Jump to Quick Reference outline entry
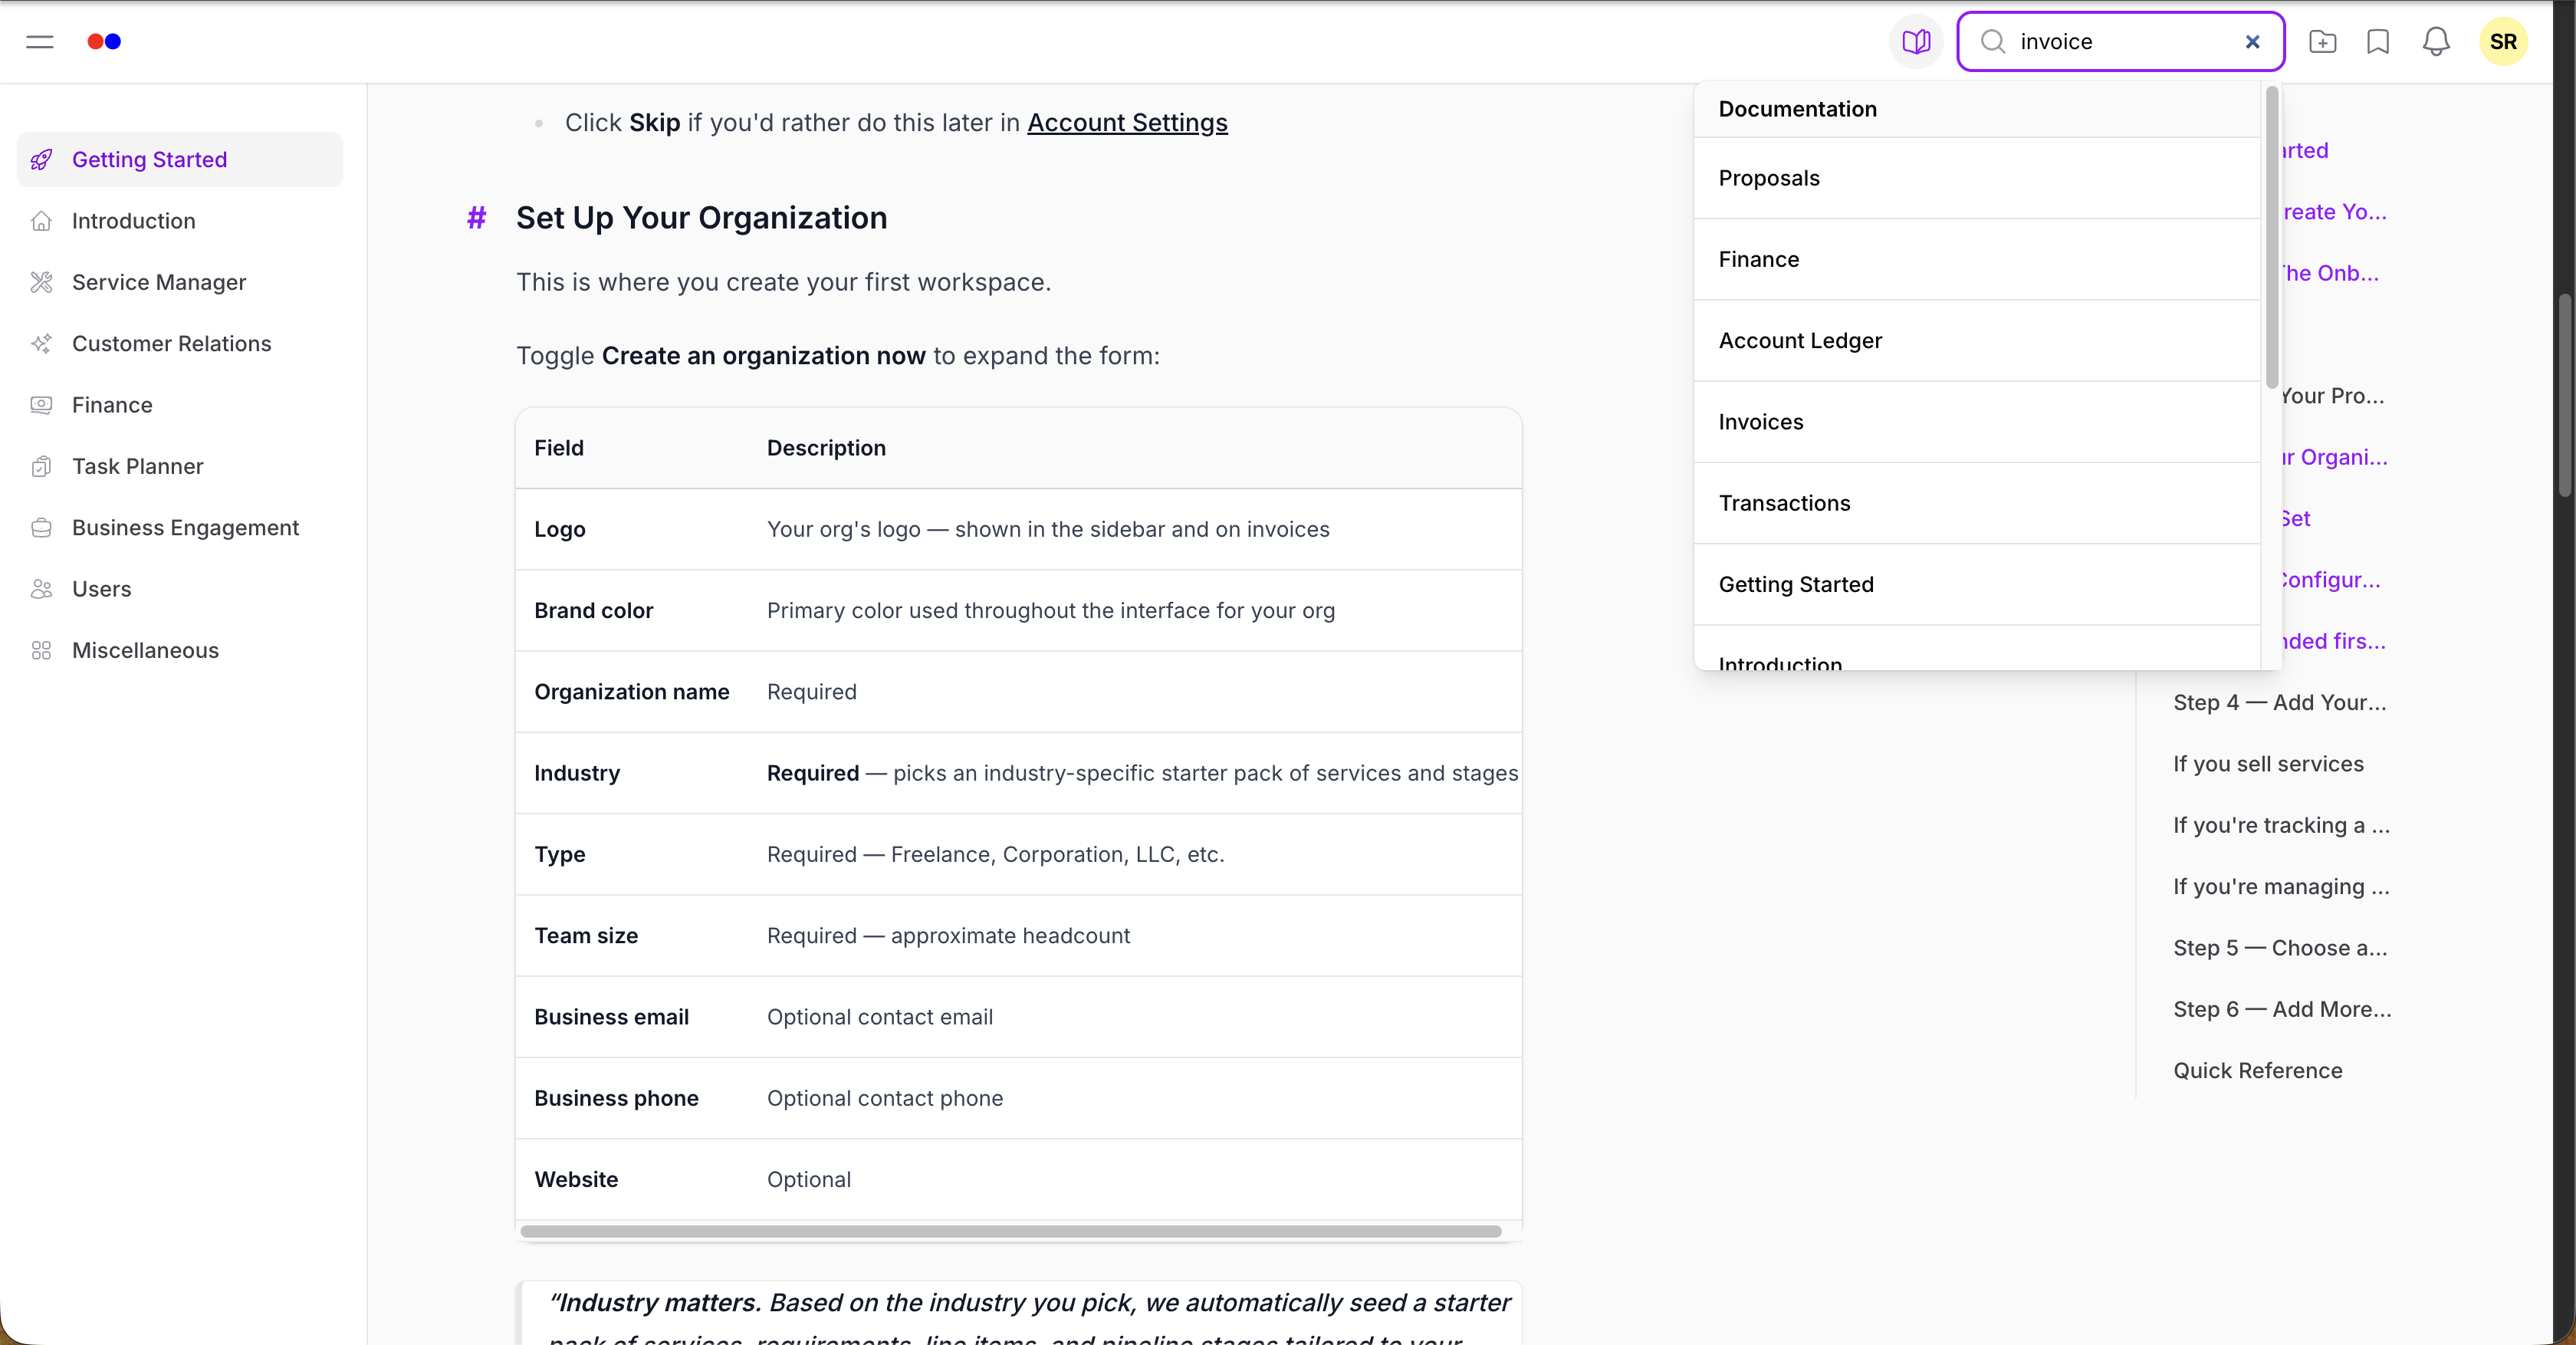The width and height of the screenshot is (2576, 1345). click(x=2258, y=1071)
